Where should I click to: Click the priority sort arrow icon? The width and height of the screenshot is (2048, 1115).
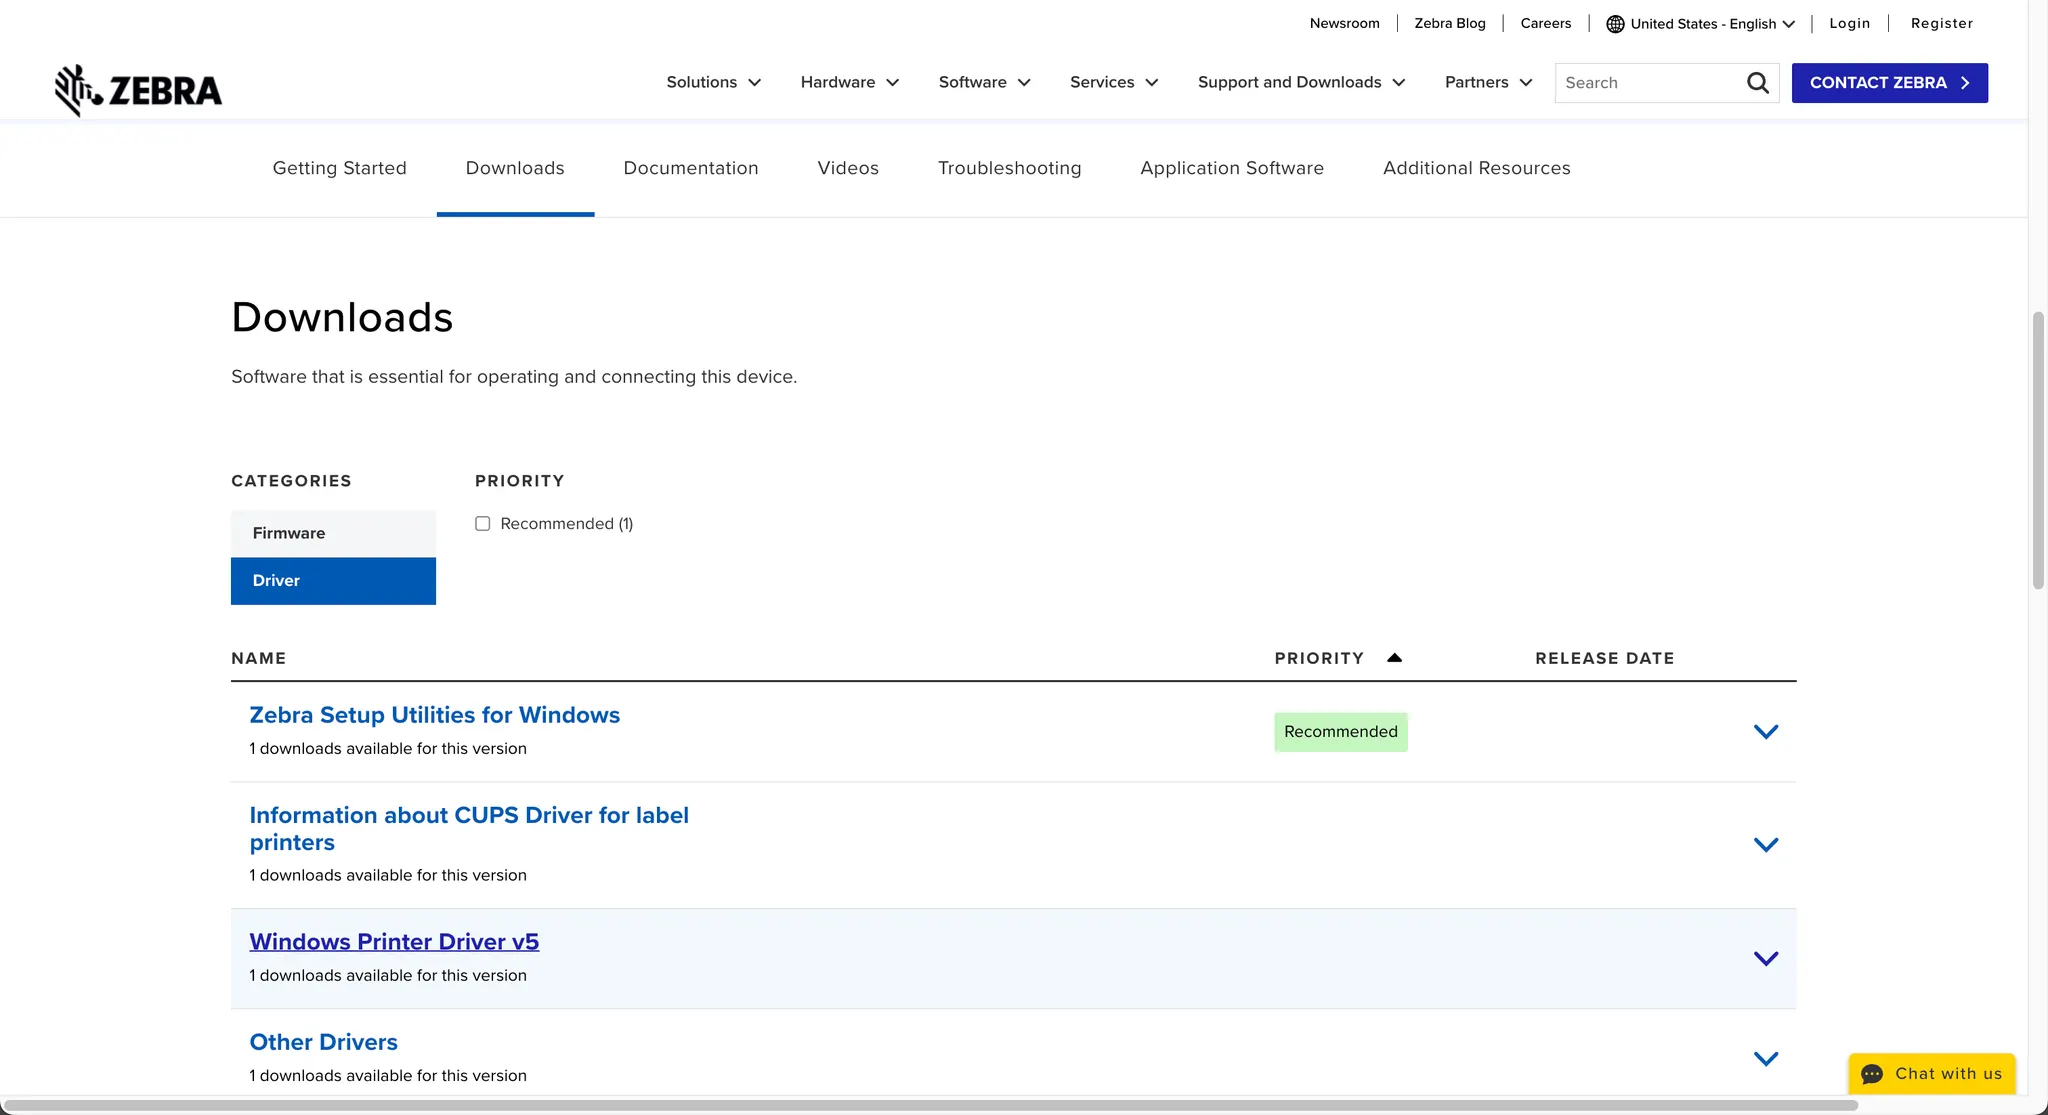pyautogui.click(x=1394, y=658)
